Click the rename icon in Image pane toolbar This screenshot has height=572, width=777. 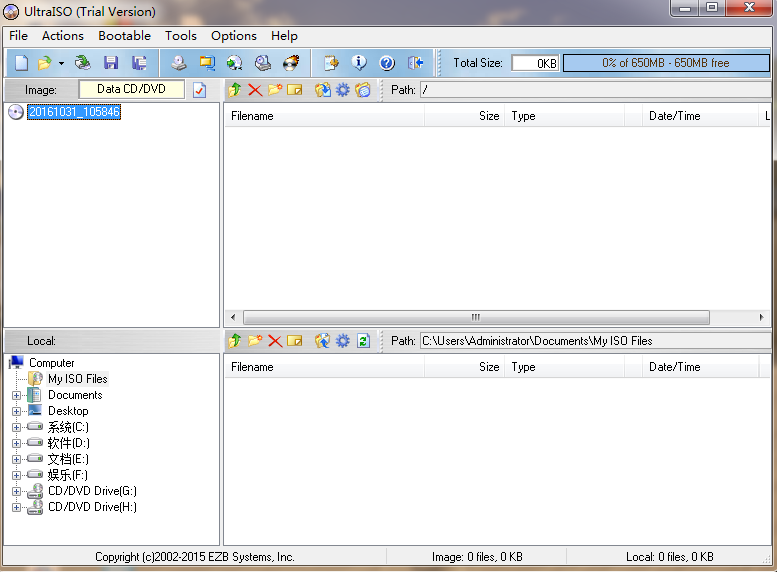tap(295, 90)
